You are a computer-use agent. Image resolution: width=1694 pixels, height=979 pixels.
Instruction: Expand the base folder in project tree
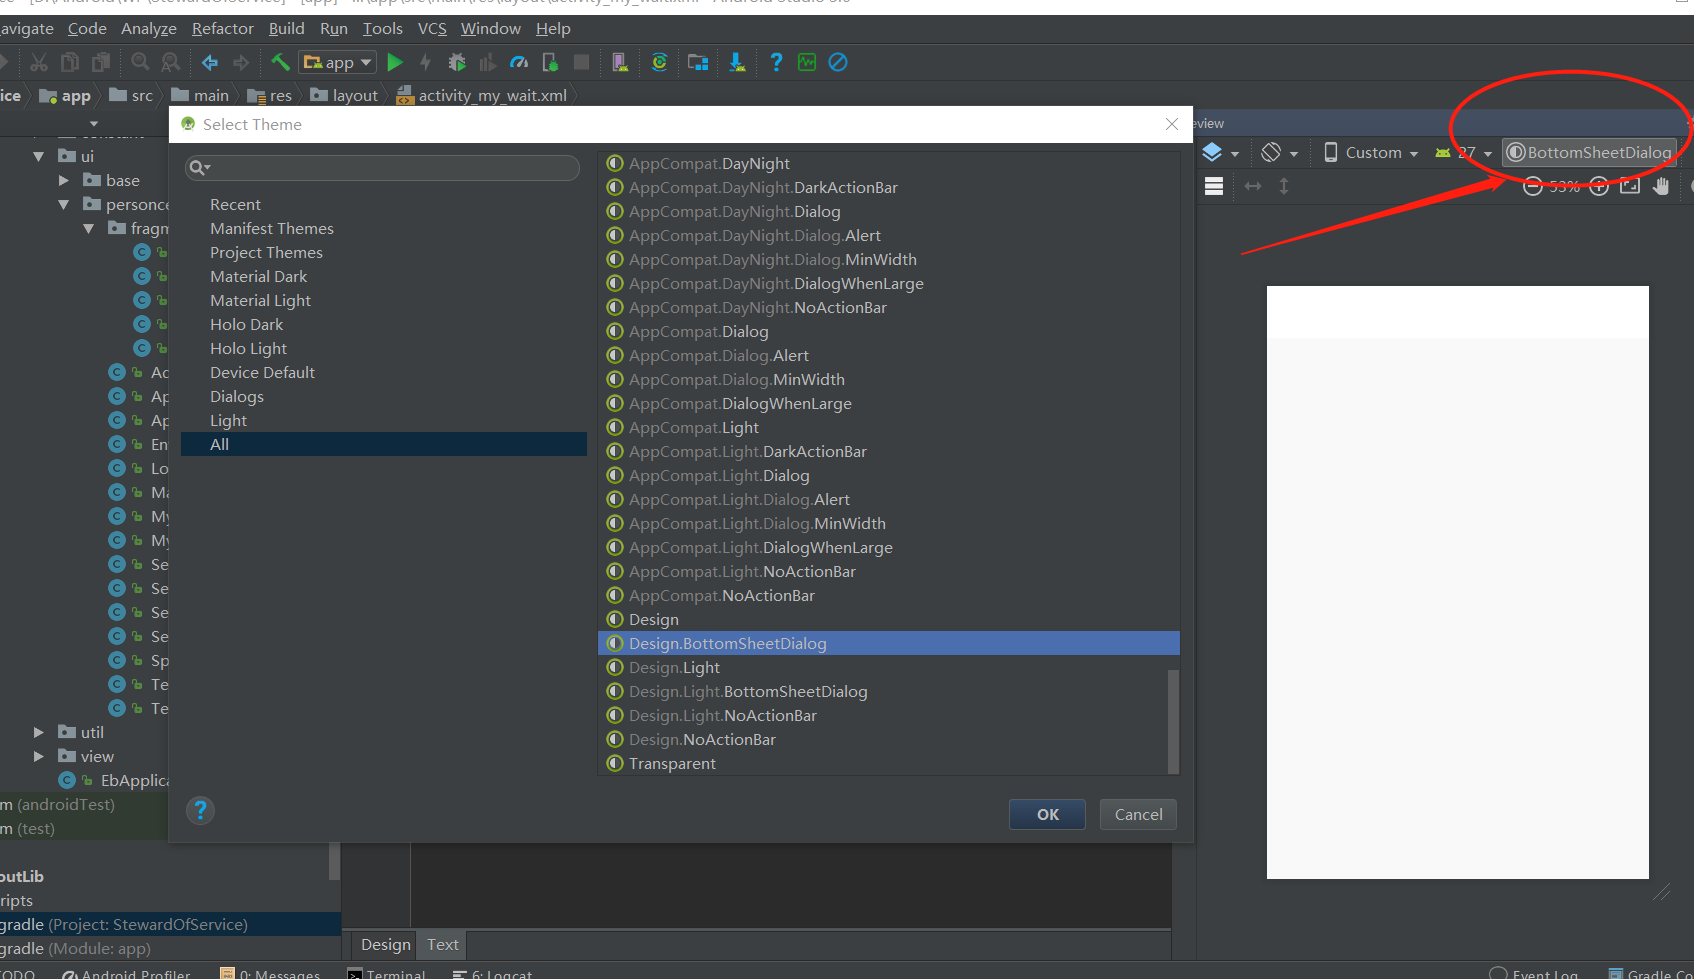[x=64, y=180]
